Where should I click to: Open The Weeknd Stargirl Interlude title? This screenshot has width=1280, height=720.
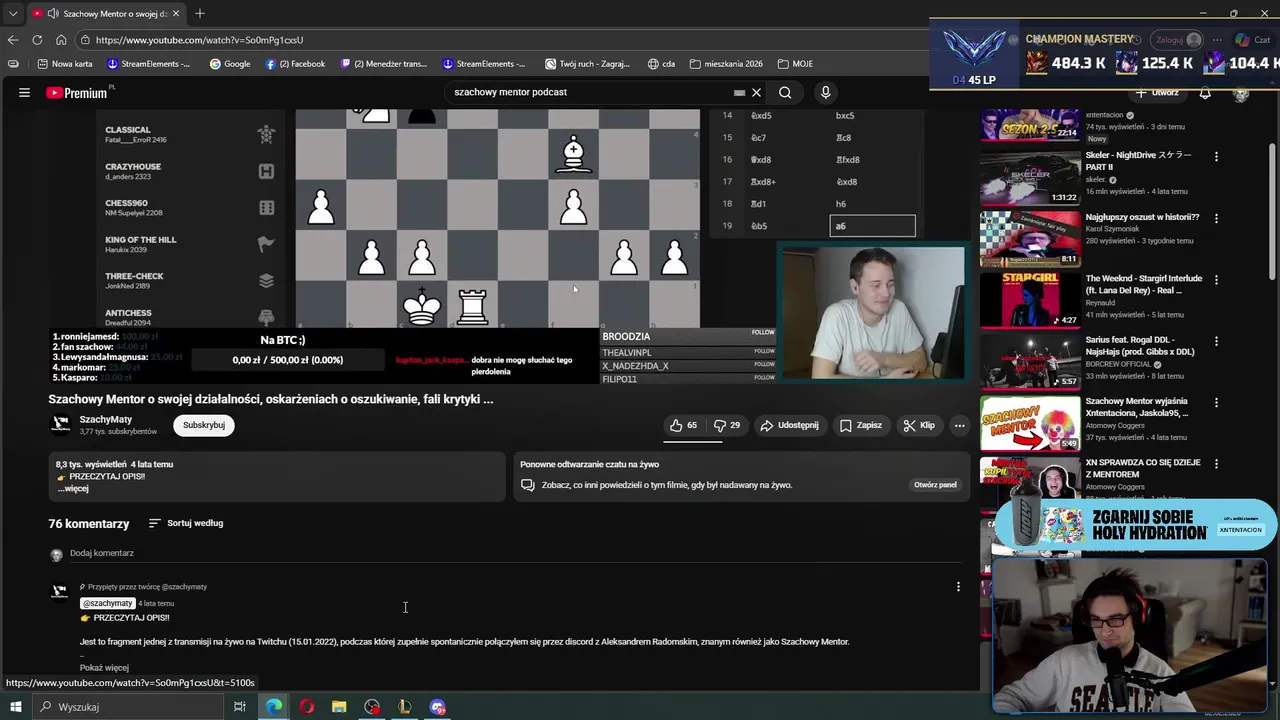pos(1144,284)
